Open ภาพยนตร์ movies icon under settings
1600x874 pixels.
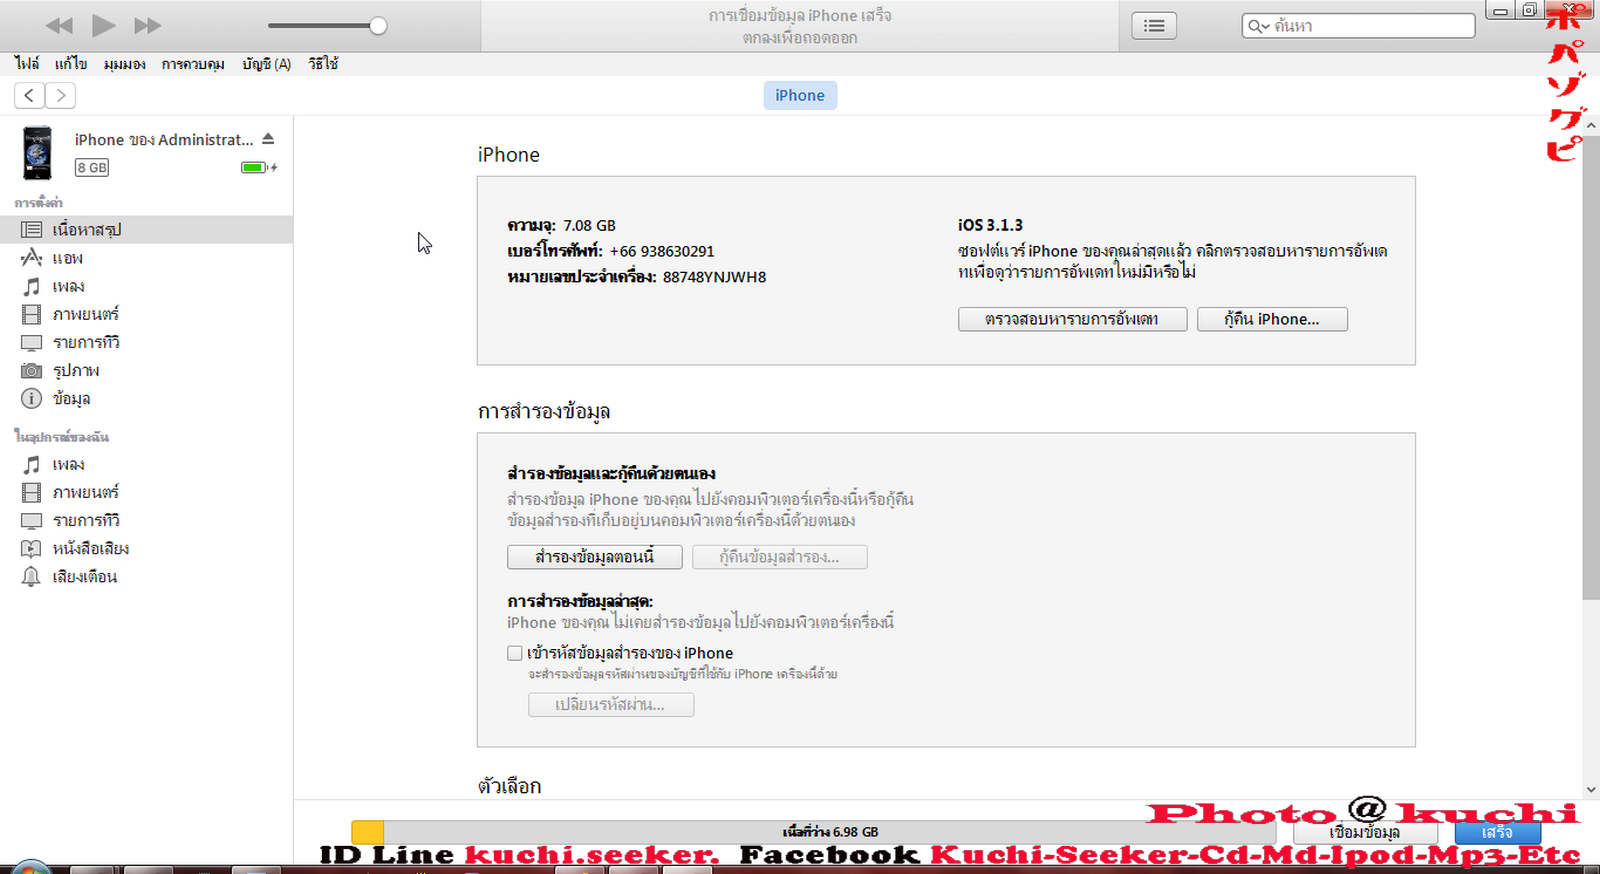coord(32,314)
